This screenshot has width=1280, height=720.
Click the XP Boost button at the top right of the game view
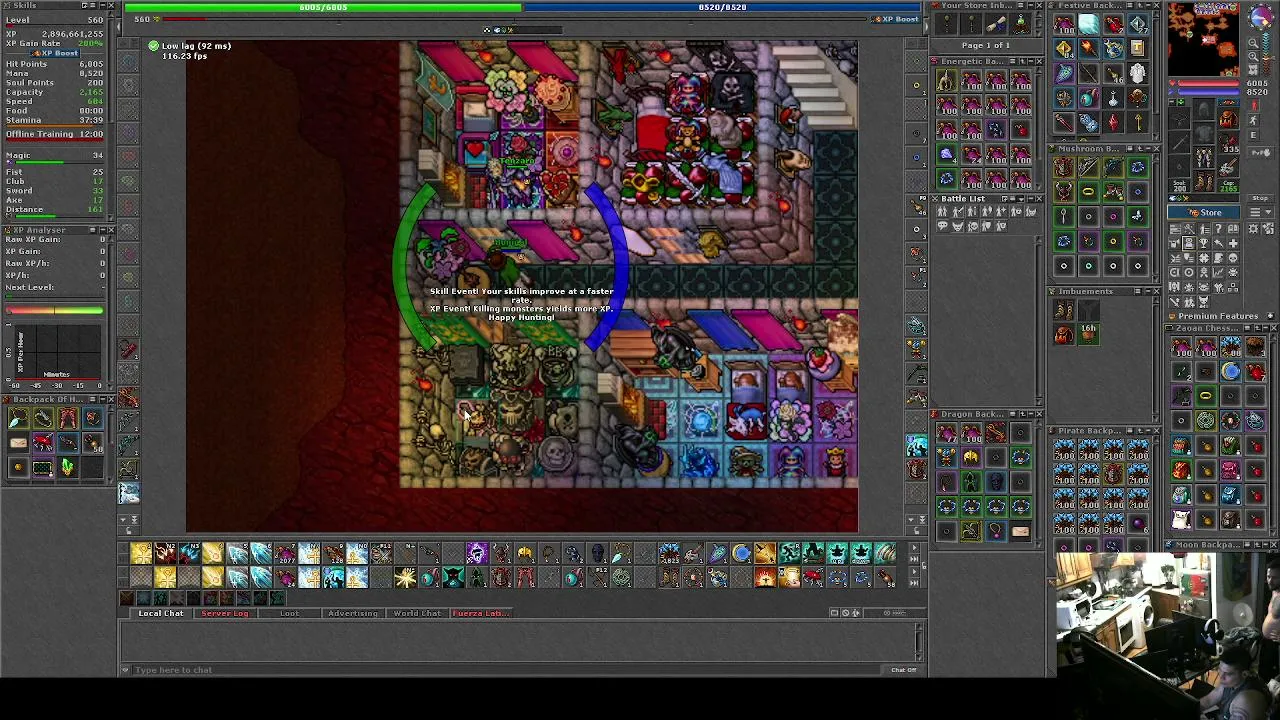tap(896, 19)
